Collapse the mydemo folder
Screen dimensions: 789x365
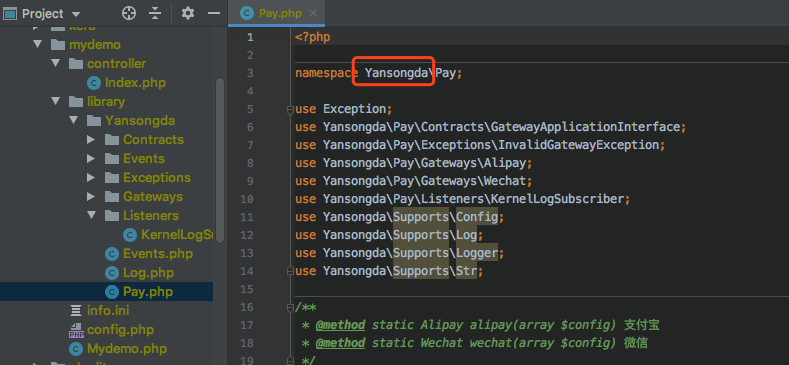click(37, 44)
